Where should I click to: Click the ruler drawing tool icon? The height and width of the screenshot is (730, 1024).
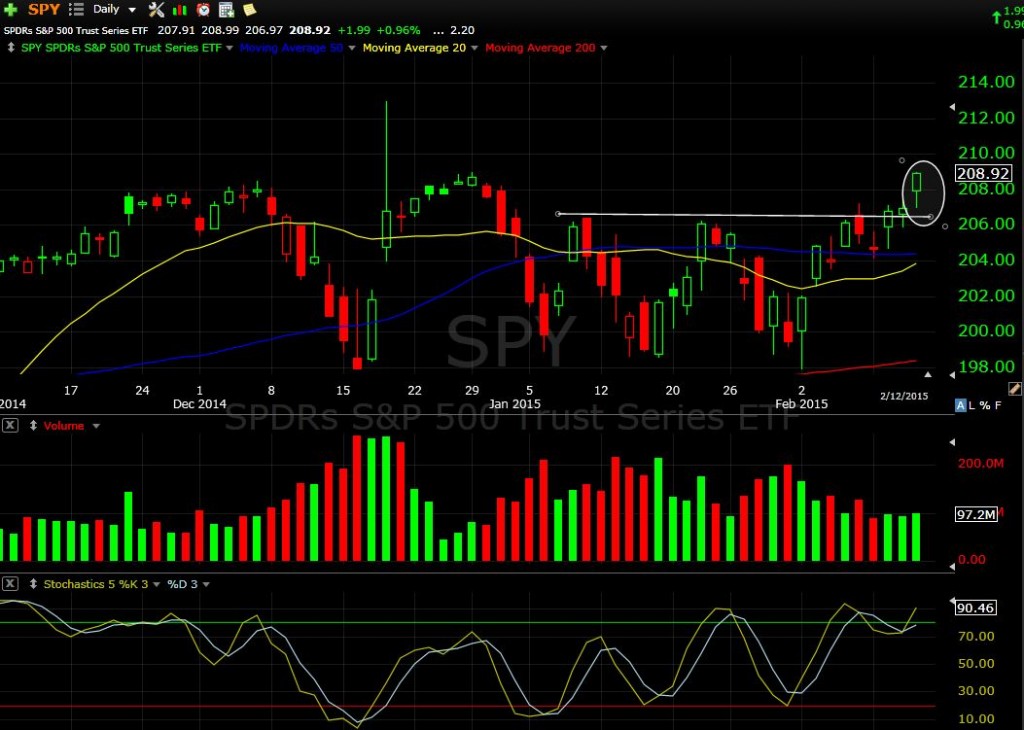tap(1014, 389)
